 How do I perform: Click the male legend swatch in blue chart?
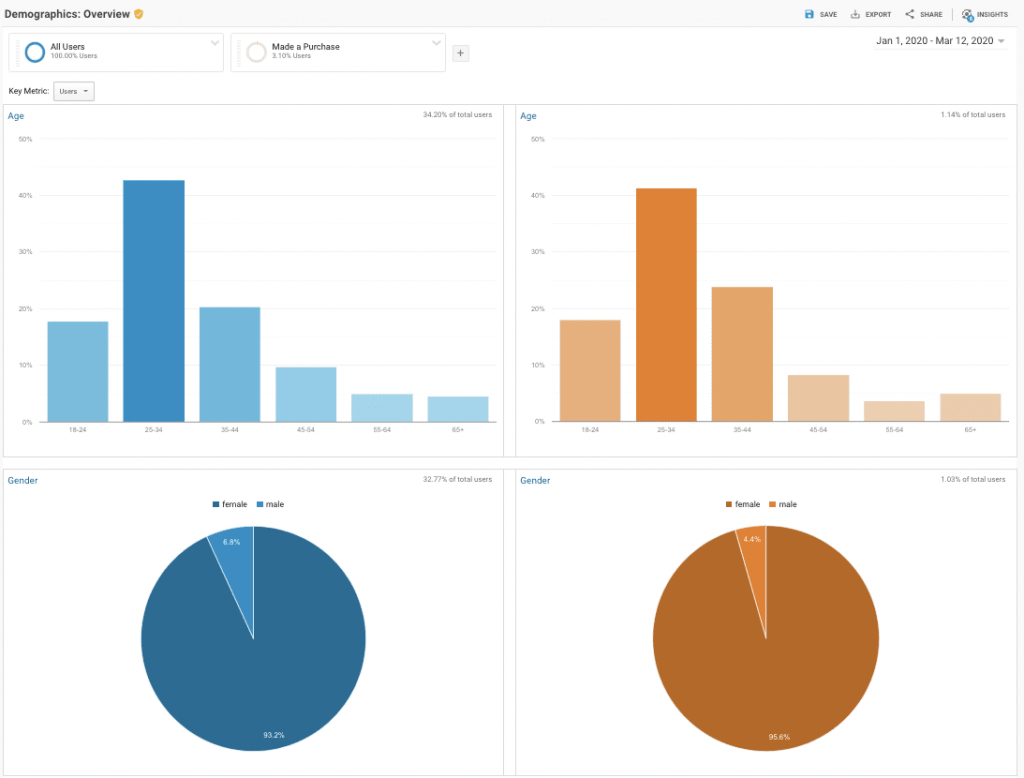260,504
